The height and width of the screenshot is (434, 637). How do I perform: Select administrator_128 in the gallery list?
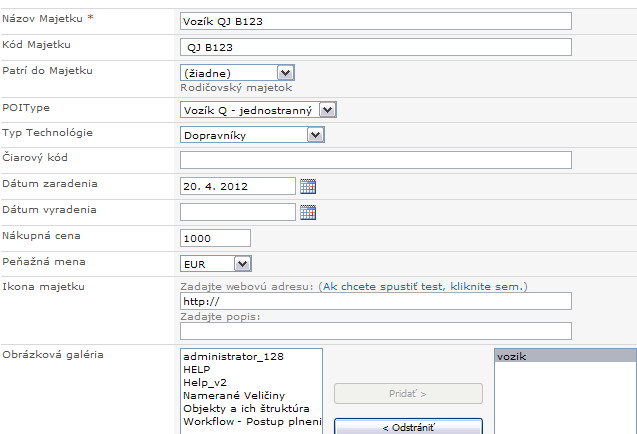(x=251, y=356)
